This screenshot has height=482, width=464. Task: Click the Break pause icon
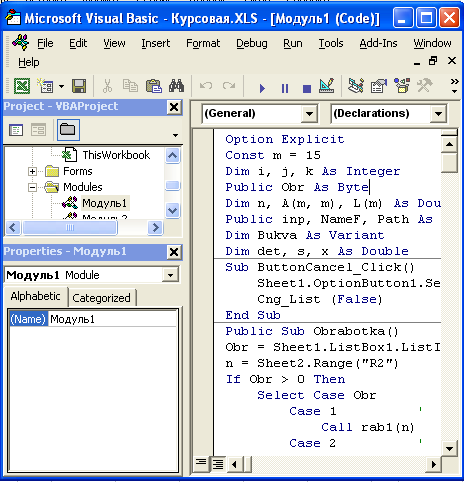(285, 88)
